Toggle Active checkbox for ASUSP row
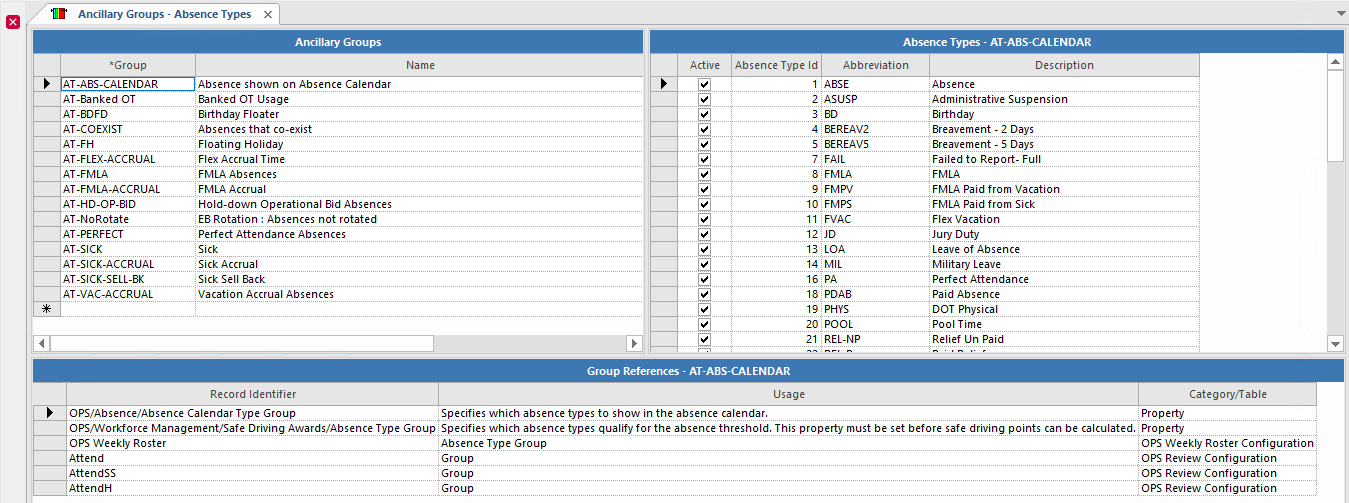This screenshot has width=1349, height=503. (705, 99)
